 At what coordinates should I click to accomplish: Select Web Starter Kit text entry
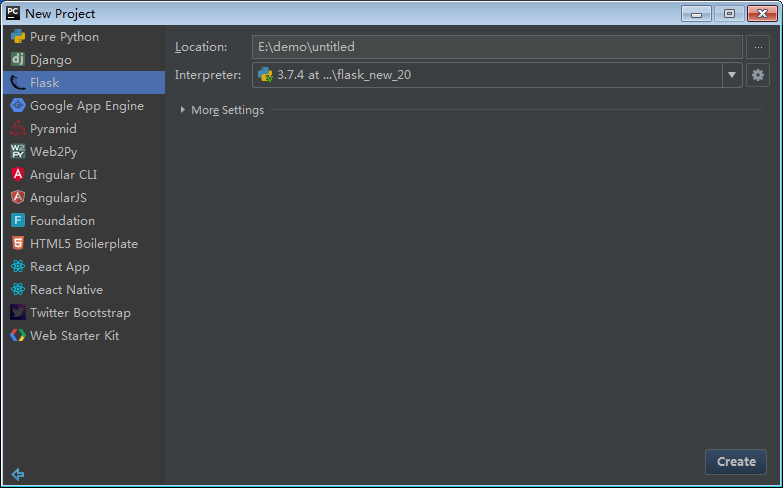click(x=74, y=336)
